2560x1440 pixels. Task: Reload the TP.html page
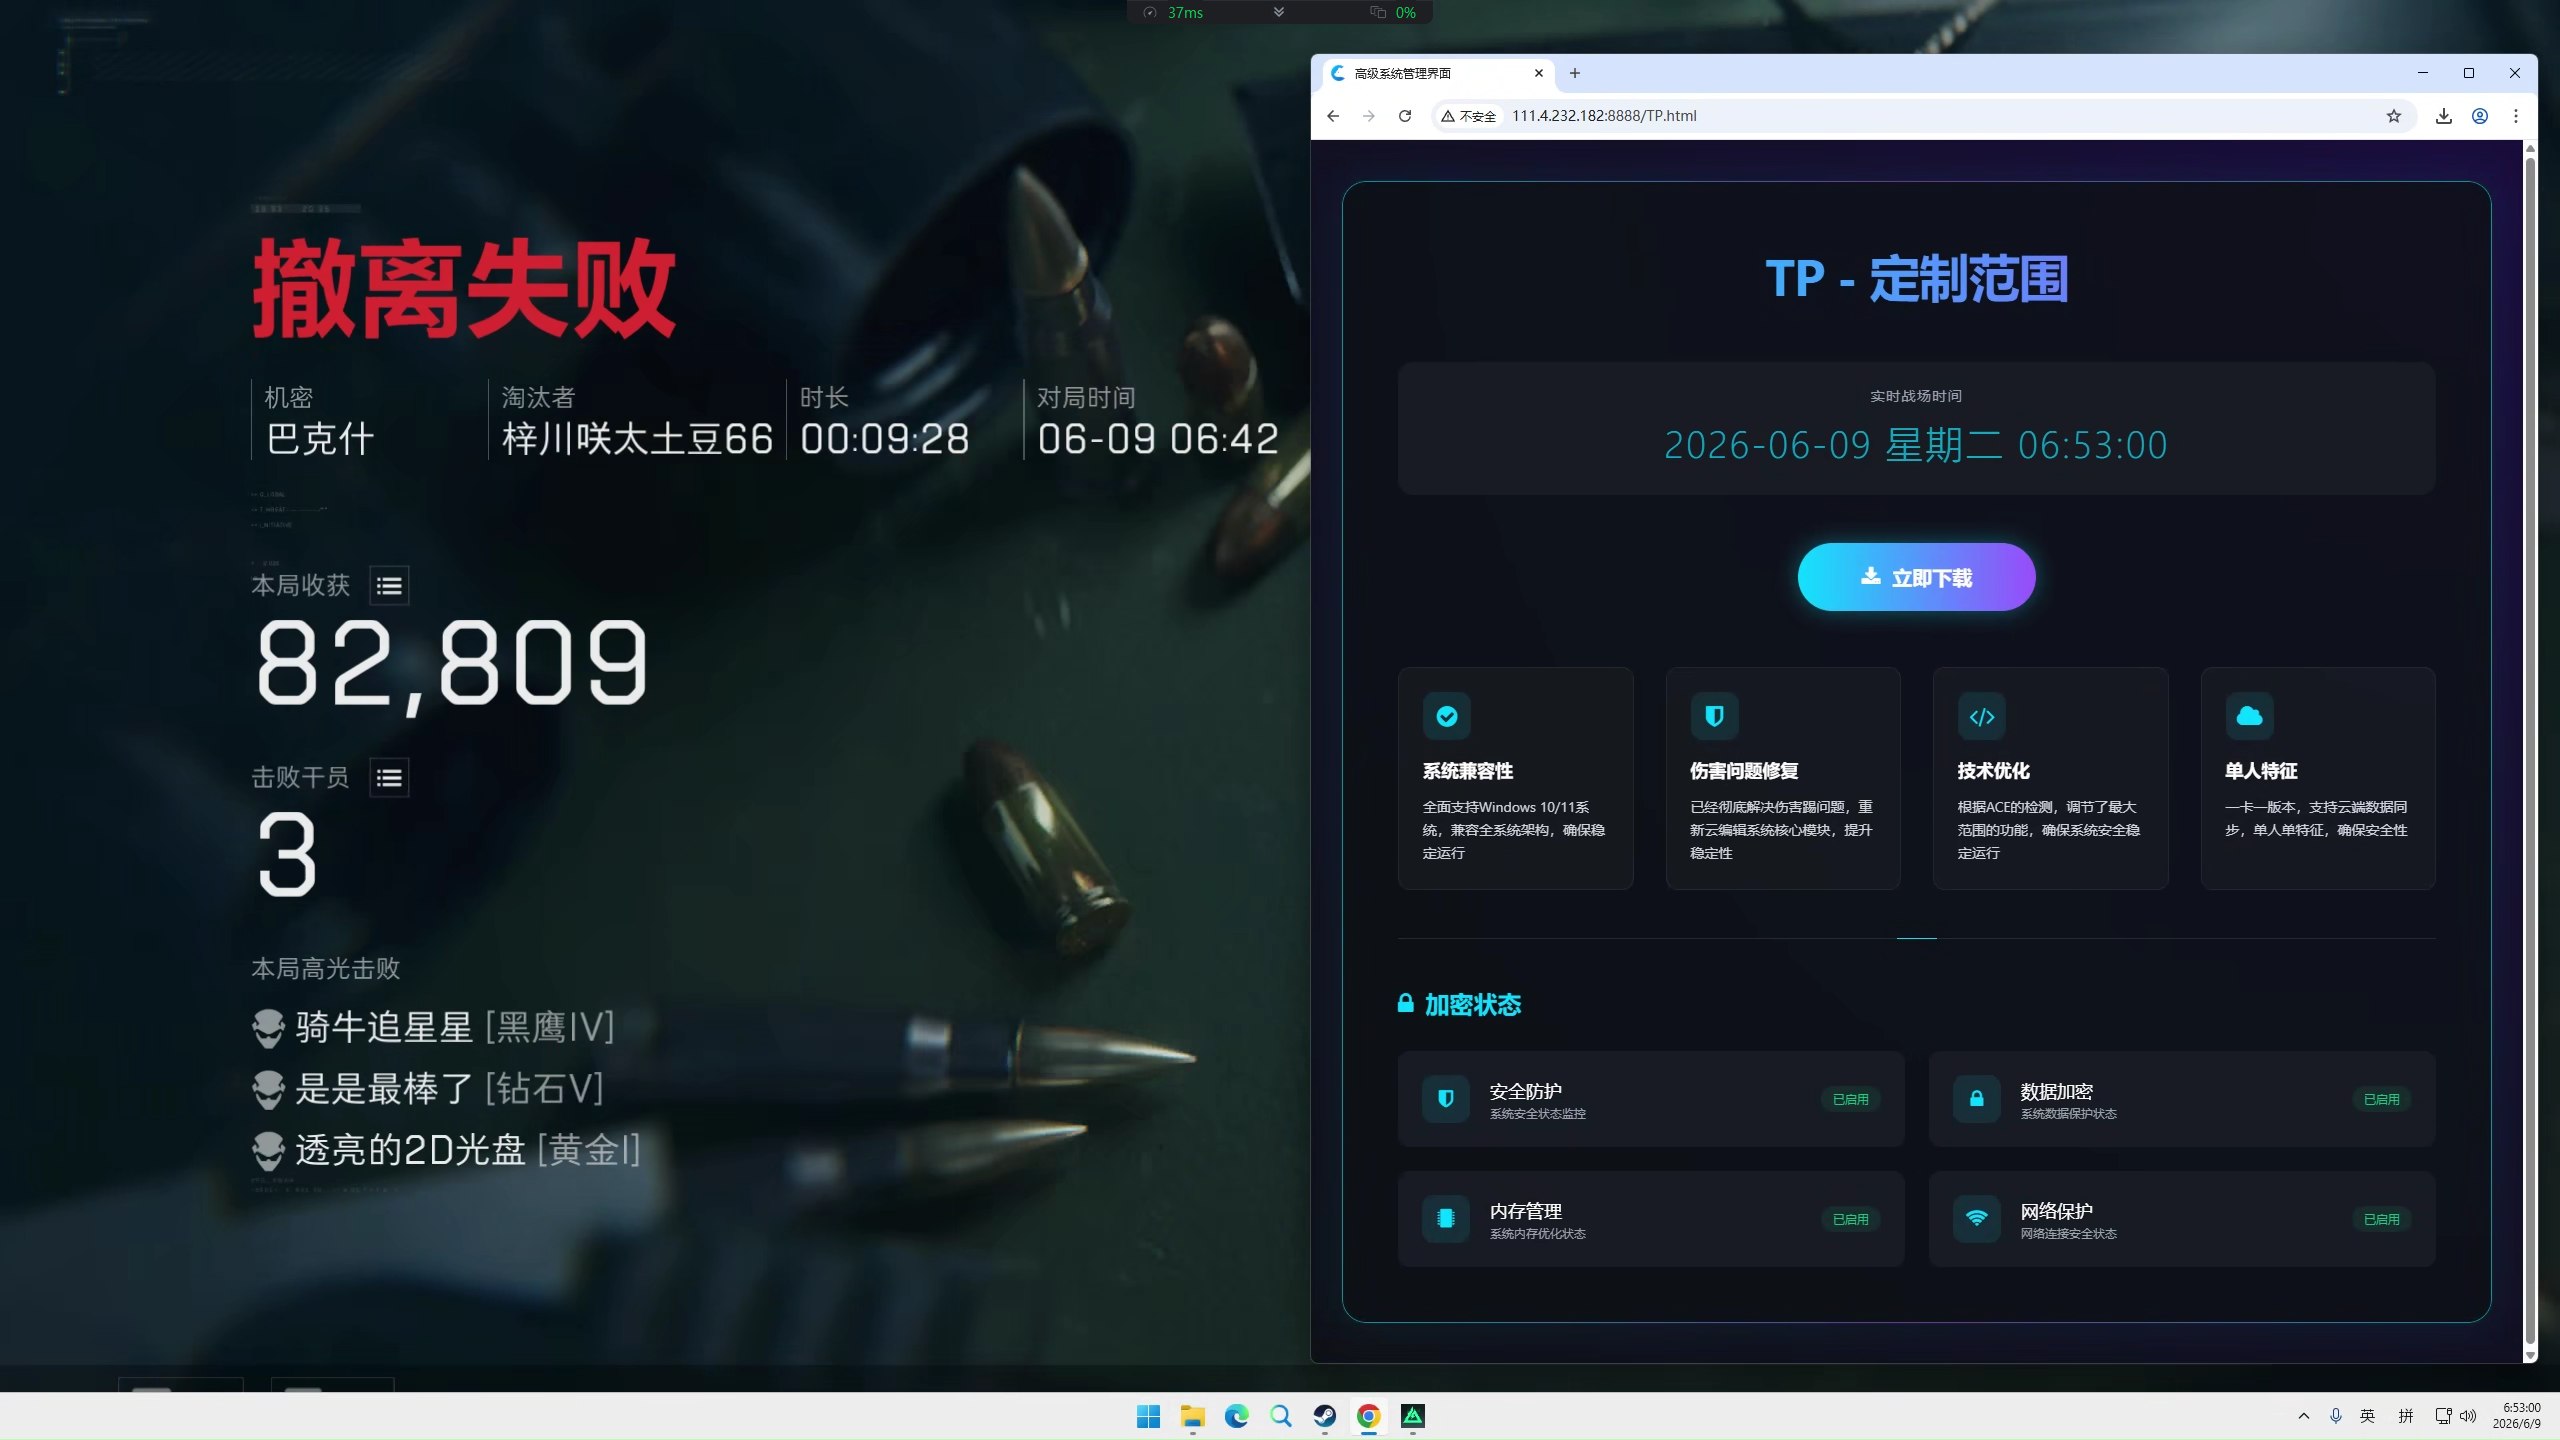pyautogui.click(x=1405, y=116)
